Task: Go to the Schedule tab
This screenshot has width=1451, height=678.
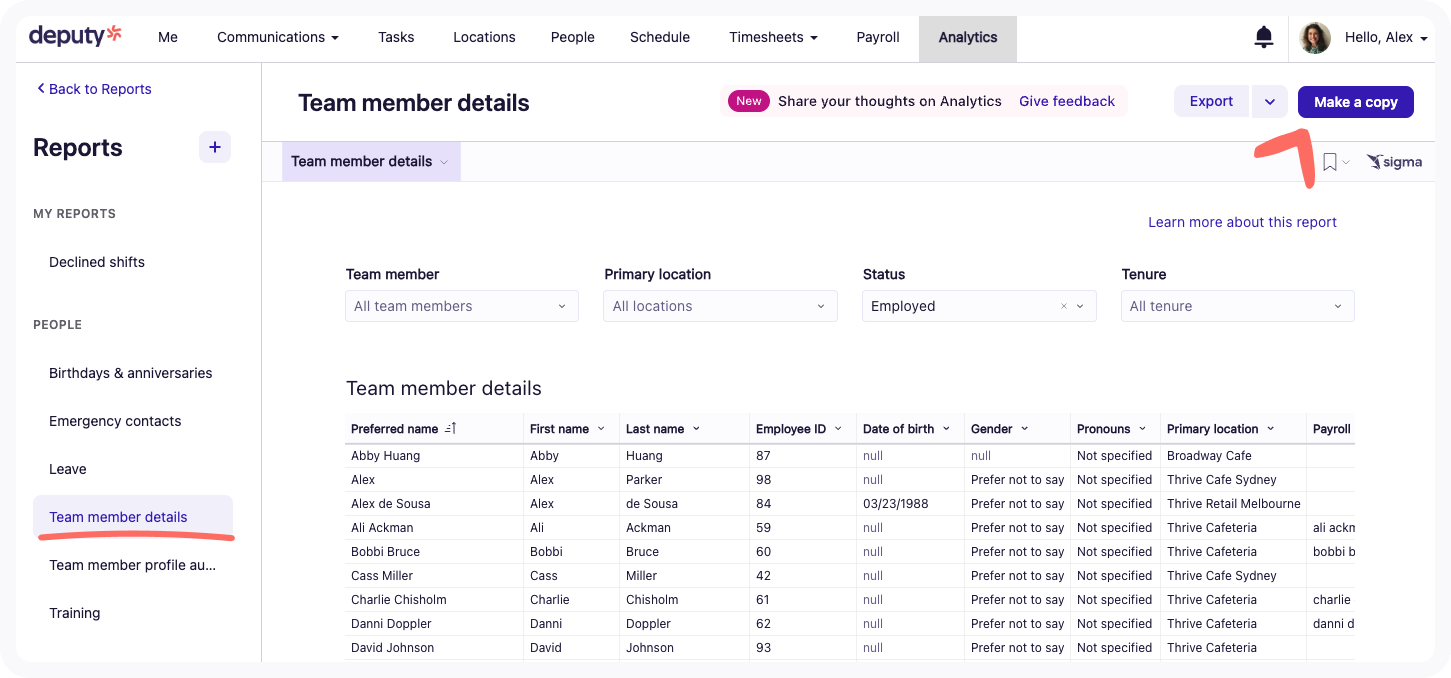Action: pyautogui.click(x=659, y=37)
